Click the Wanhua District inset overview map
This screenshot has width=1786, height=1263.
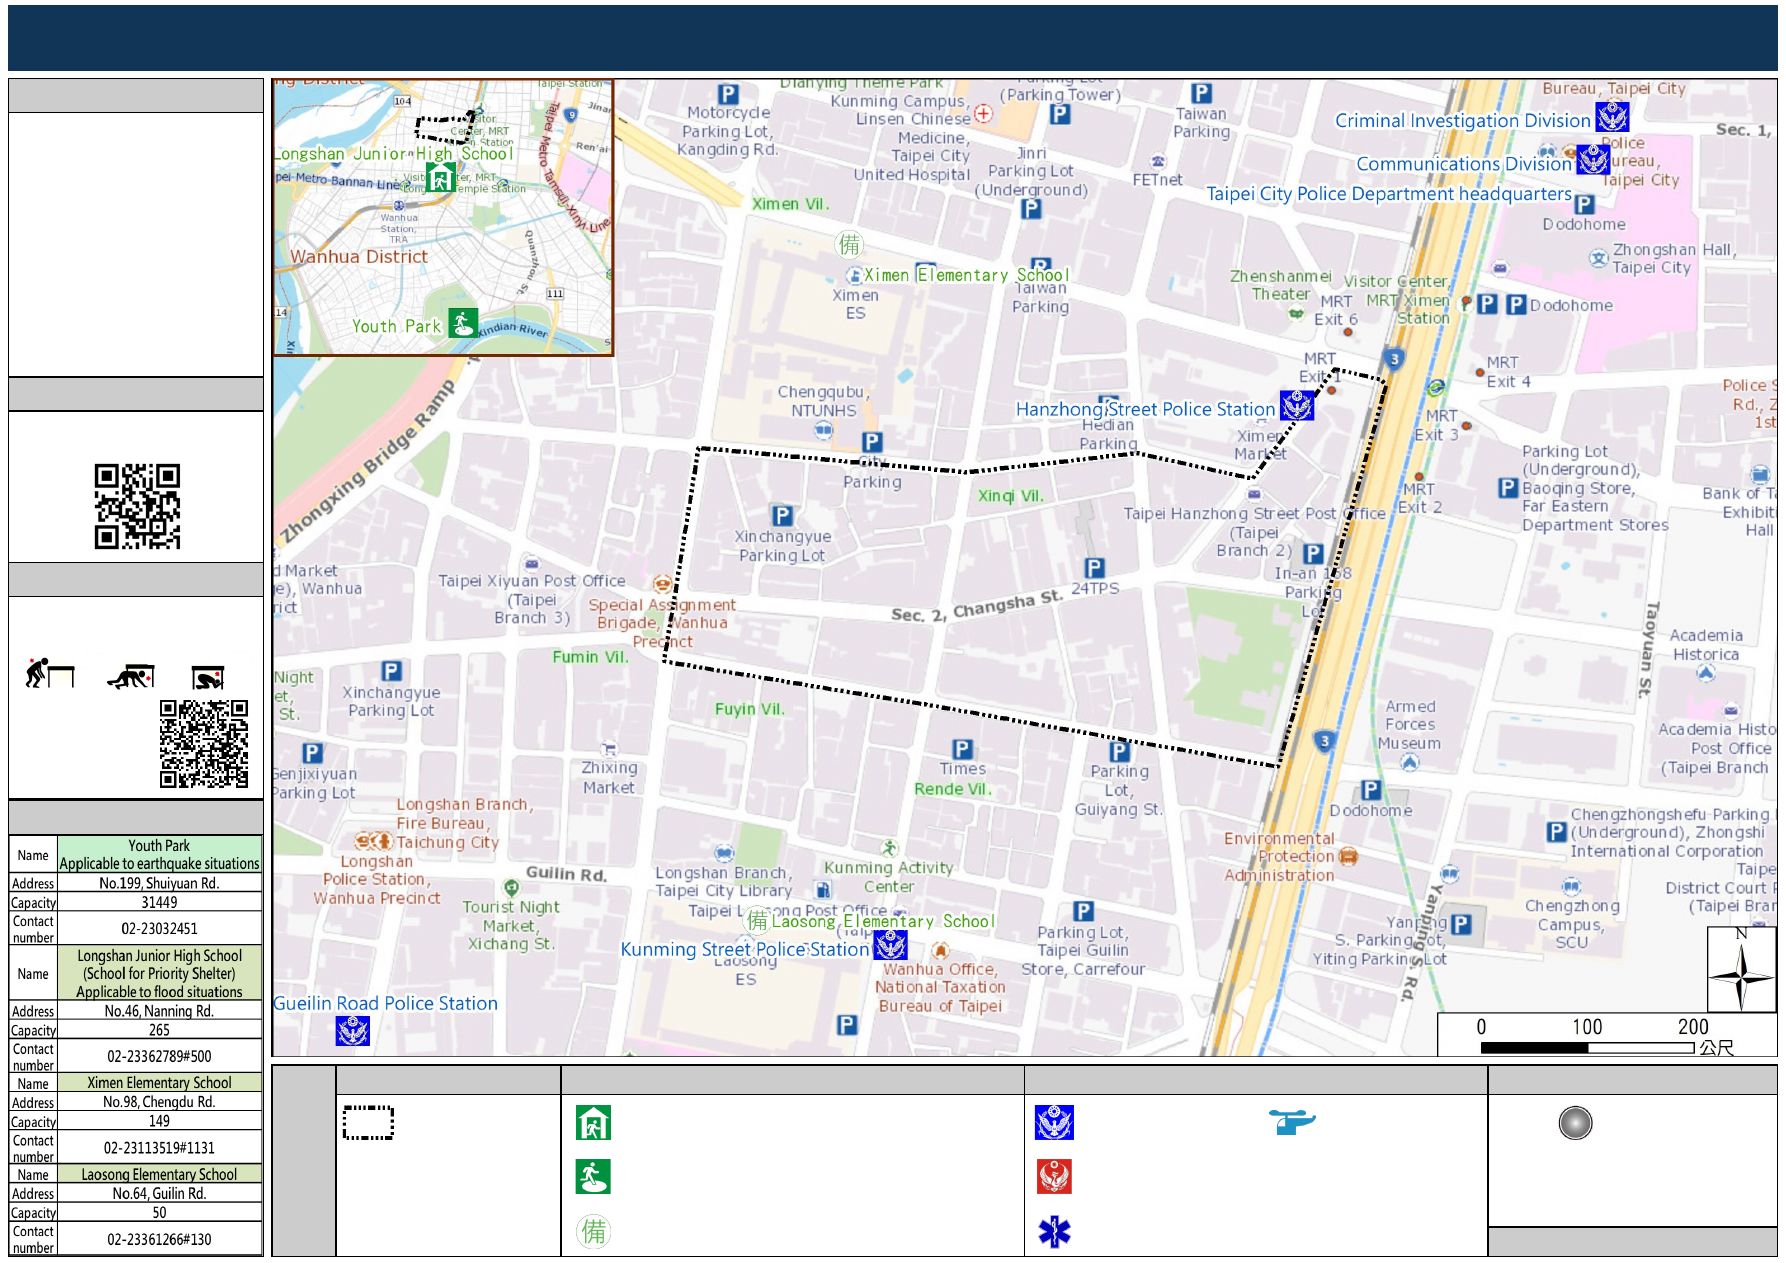coord(443,218)
